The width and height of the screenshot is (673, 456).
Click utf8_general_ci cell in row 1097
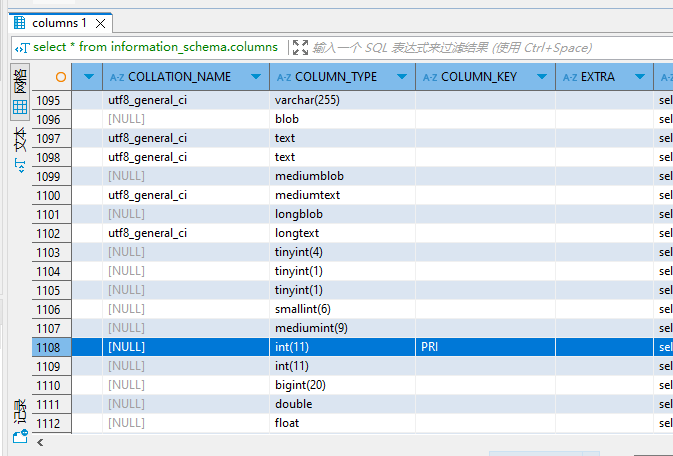point(186,138)
